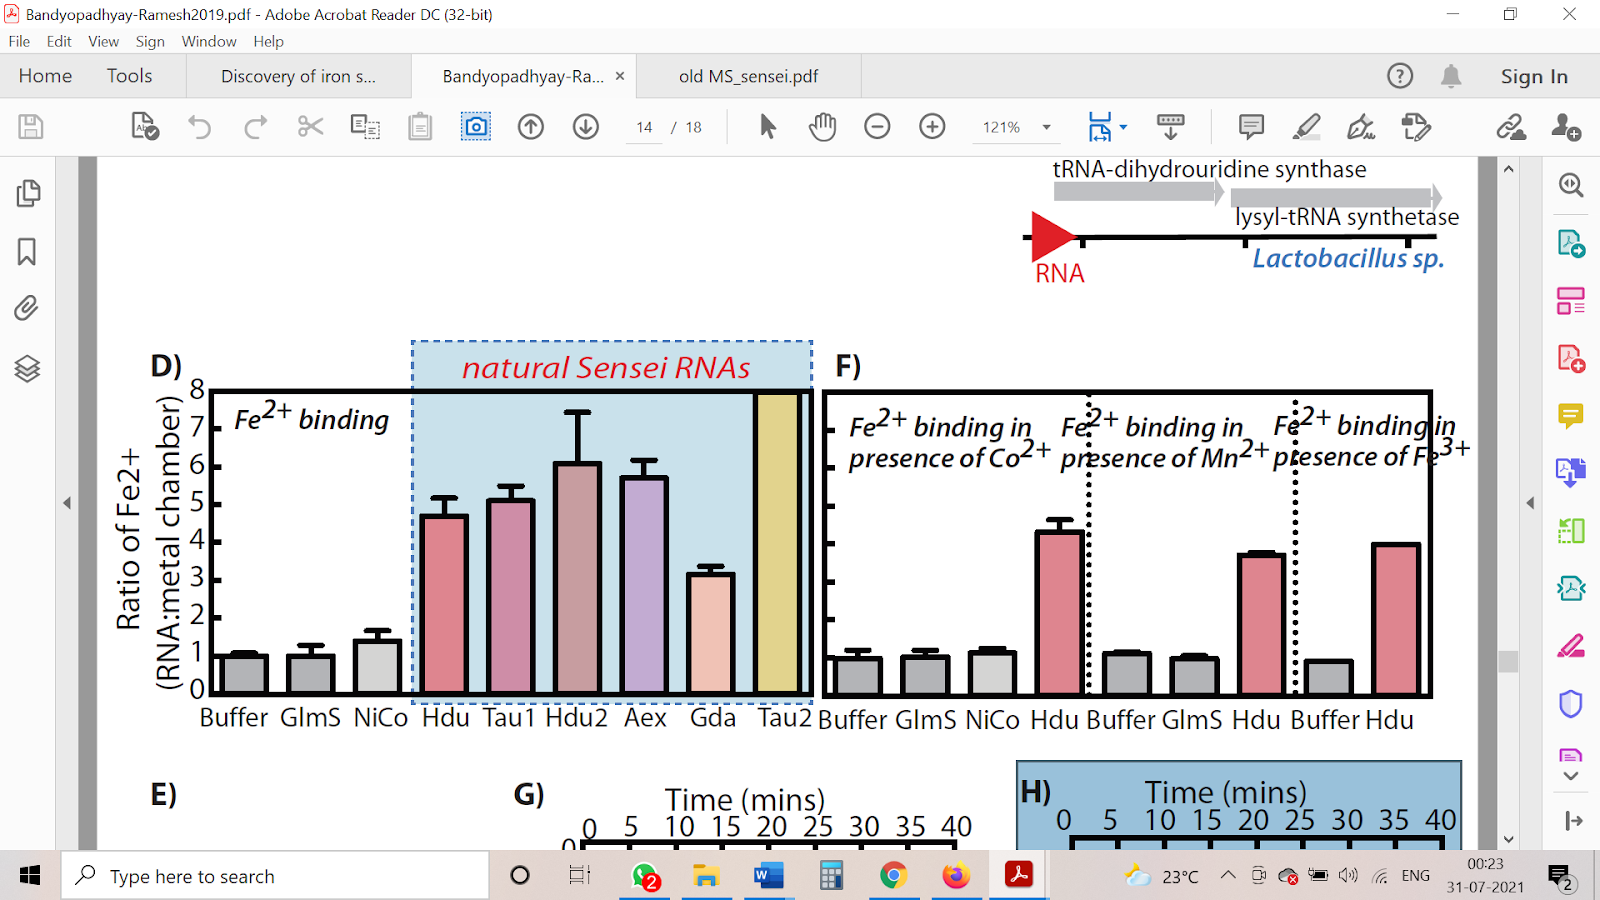Zoom out with minus button

click(877, 127)
